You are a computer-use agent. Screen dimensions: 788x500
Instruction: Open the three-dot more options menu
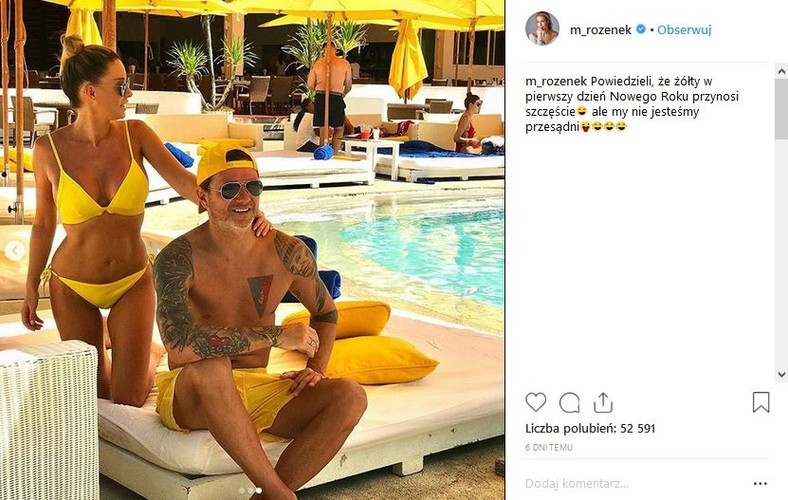click(x=760, y=483)
